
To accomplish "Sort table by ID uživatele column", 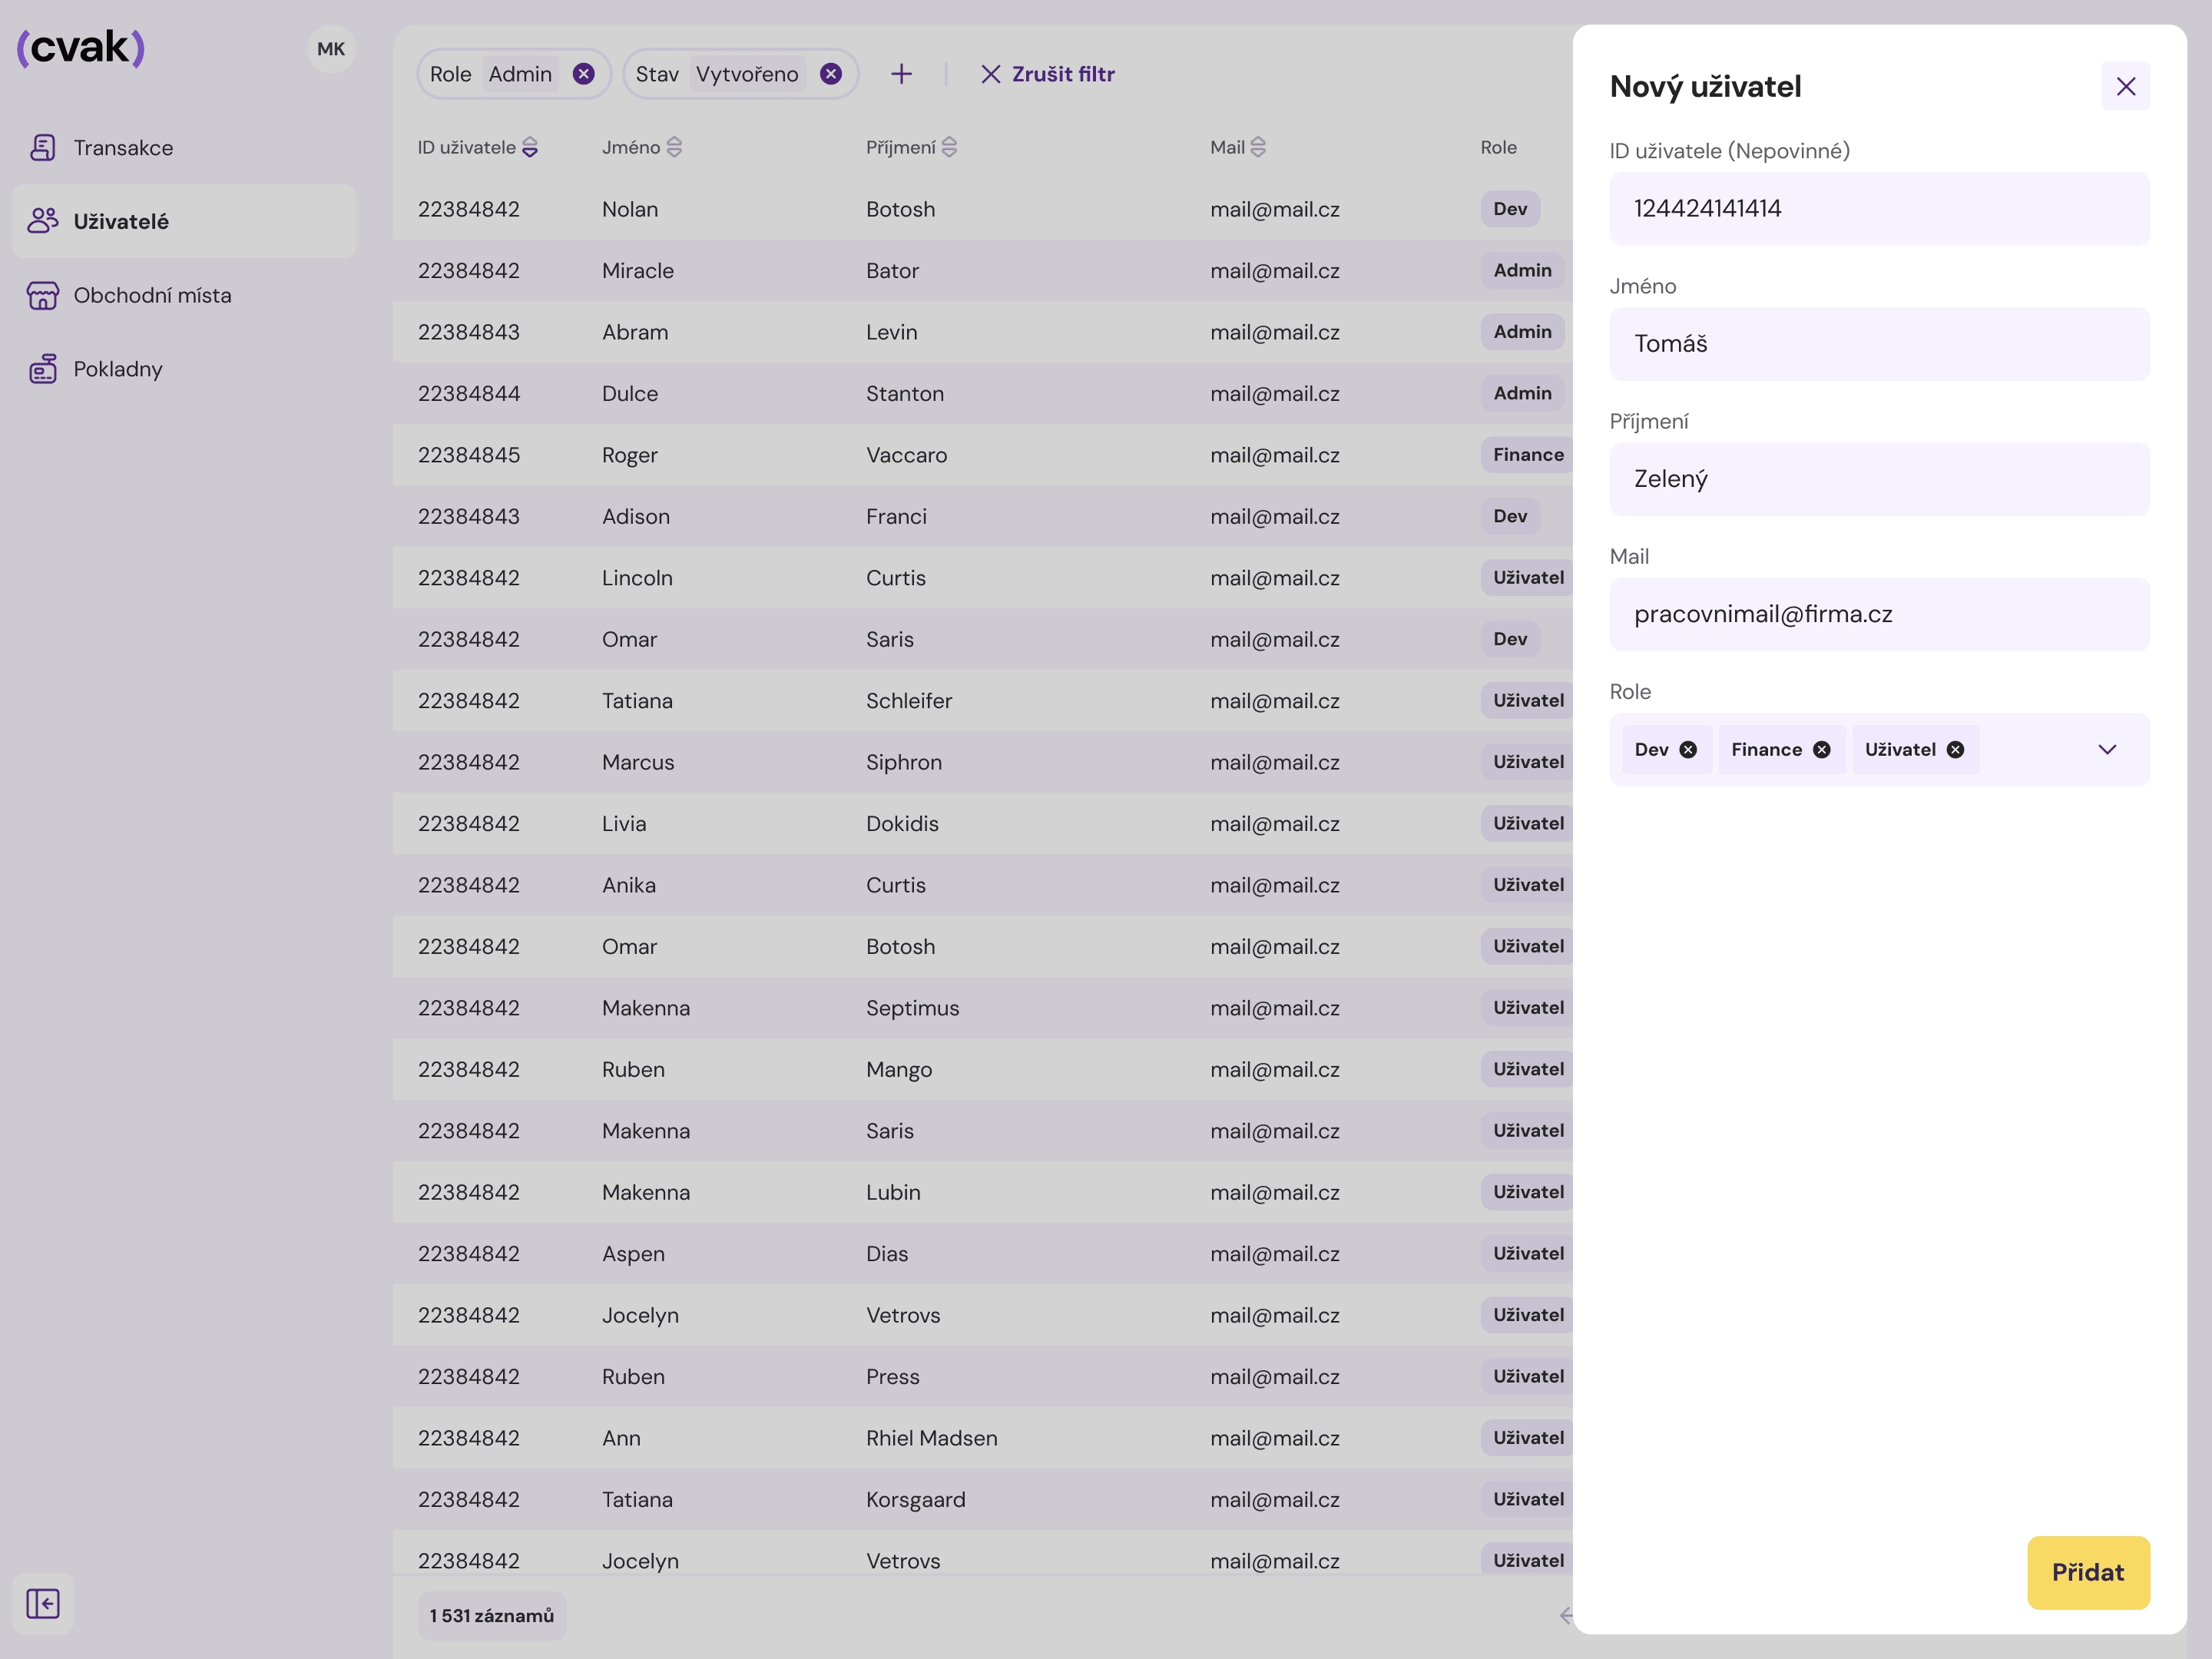I will tap(530, 148).
